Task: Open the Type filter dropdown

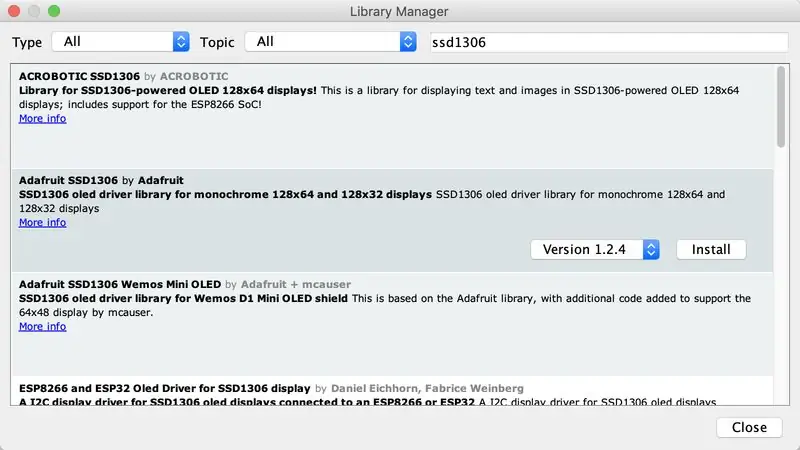Action: [x=120, y=42]
